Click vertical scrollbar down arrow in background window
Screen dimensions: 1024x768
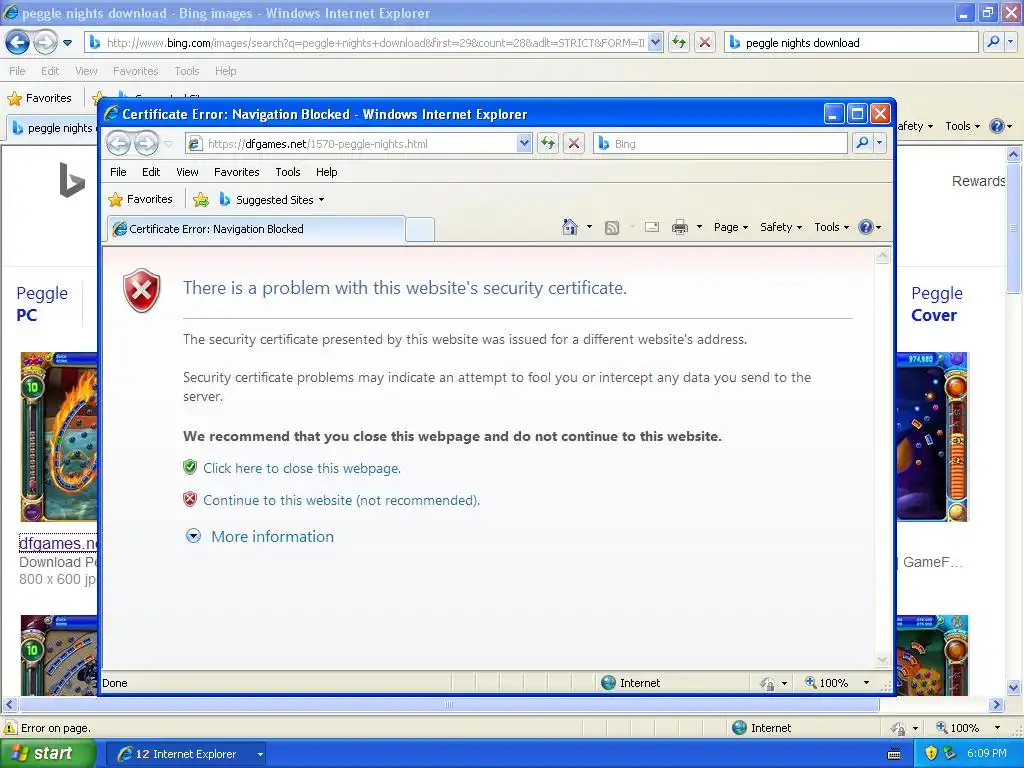point(1014,687)
